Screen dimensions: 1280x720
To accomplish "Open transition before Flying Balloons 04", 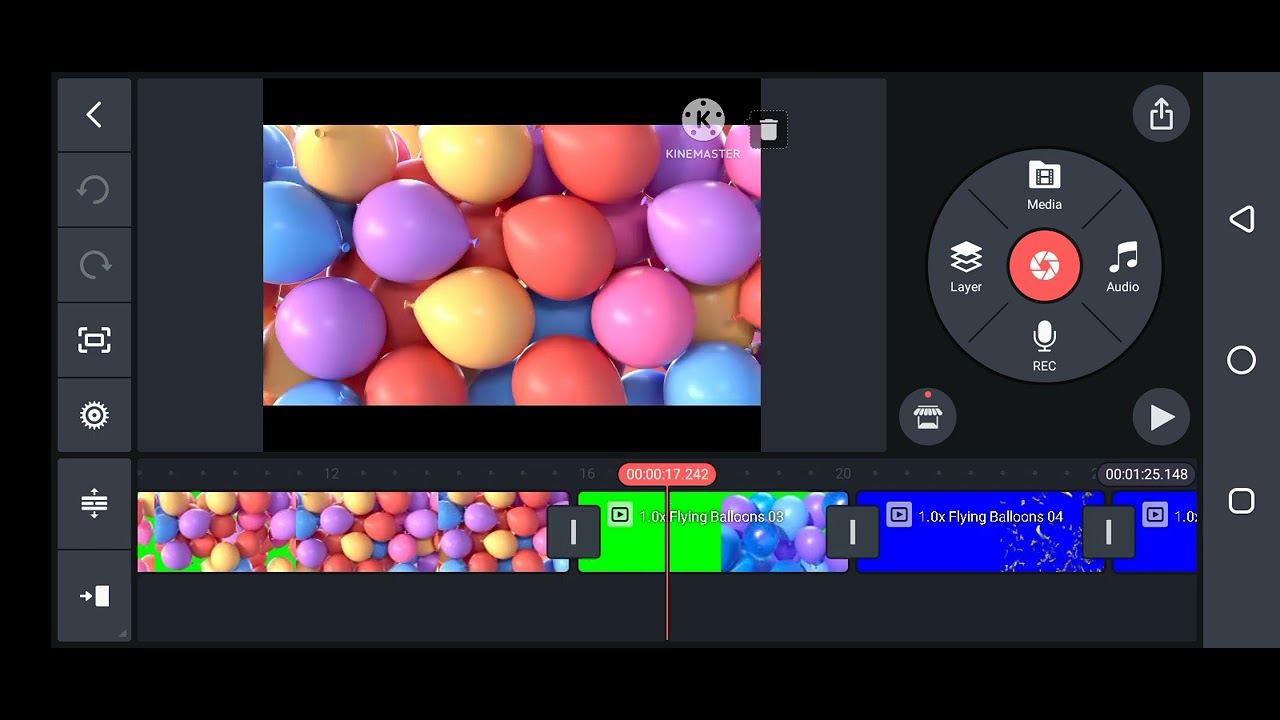I will tap(852, 532).
